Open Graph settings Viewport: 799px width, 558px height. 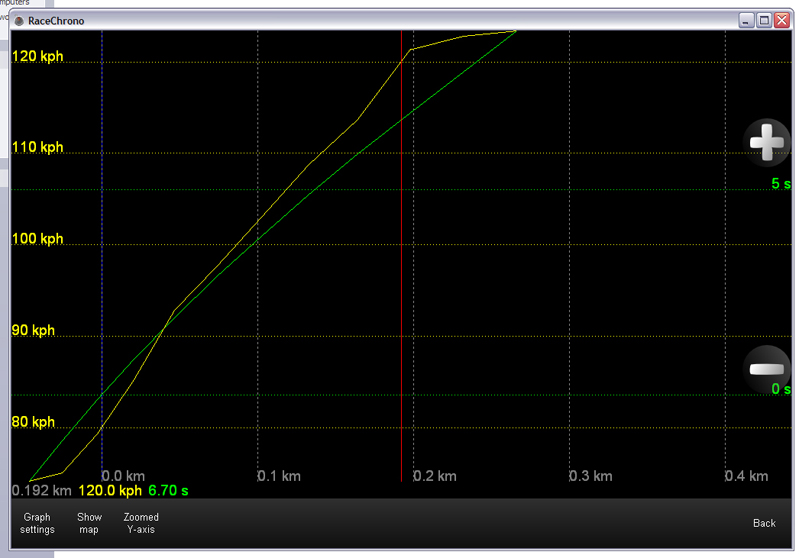tap(37, 523)
